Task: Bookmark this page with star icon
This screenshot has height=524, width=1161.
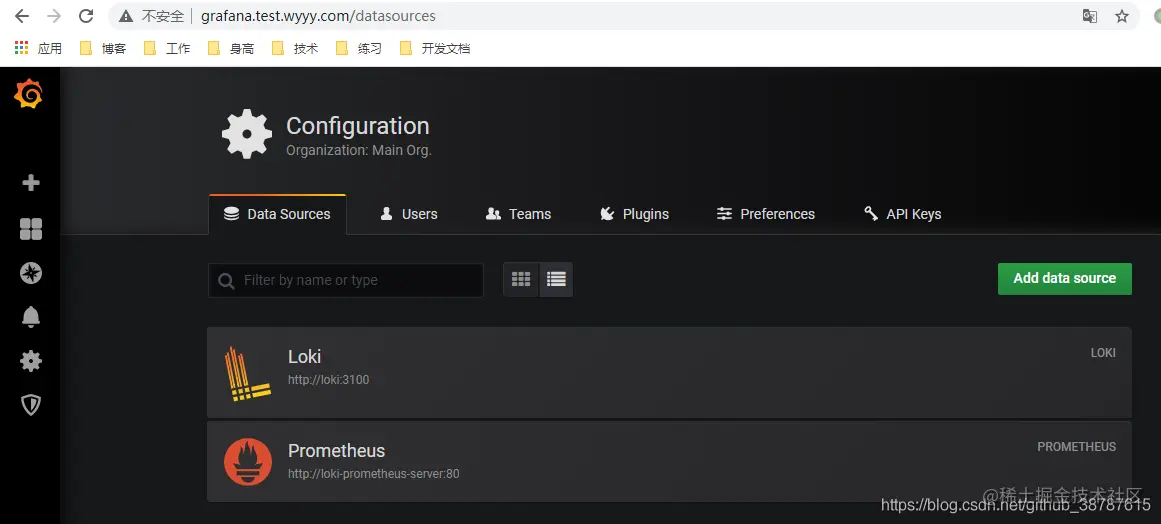Action: click(1122, 16)
